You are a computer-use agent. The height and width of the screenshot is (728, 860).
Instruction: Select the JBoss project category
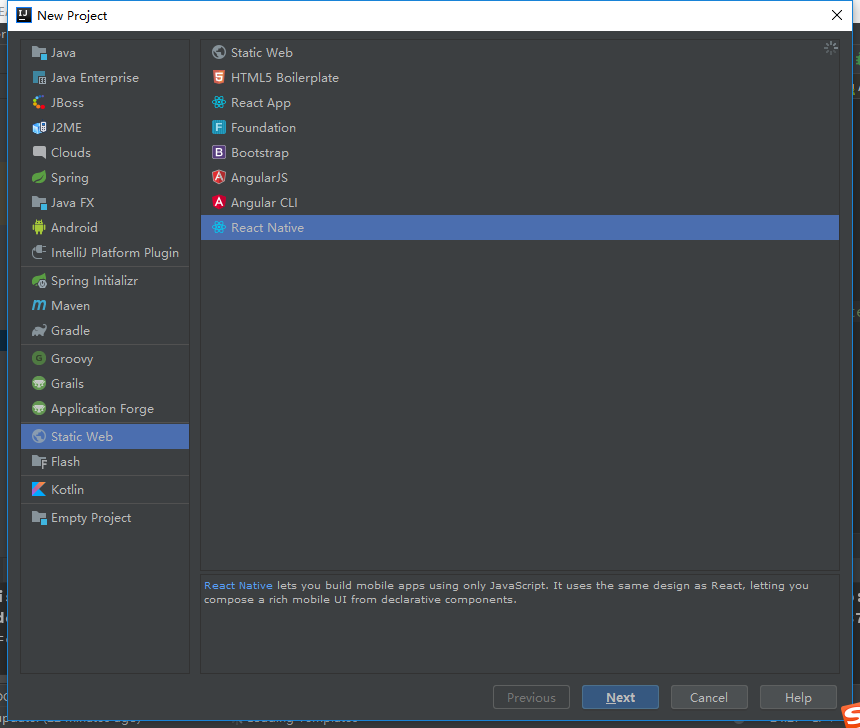tap(68, 102)
